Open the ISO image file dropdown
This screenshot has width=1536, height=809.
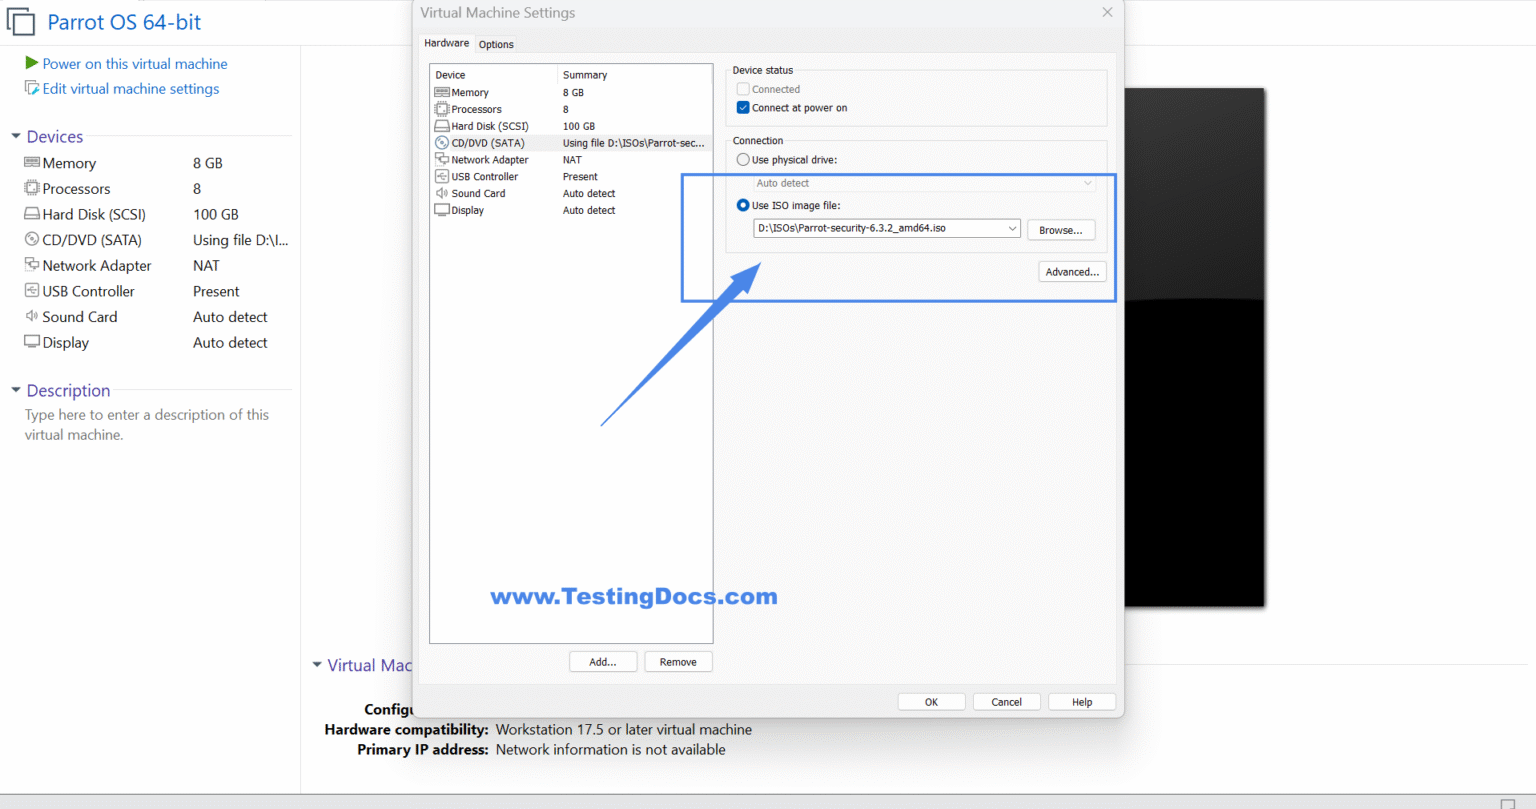[1012, 228]
